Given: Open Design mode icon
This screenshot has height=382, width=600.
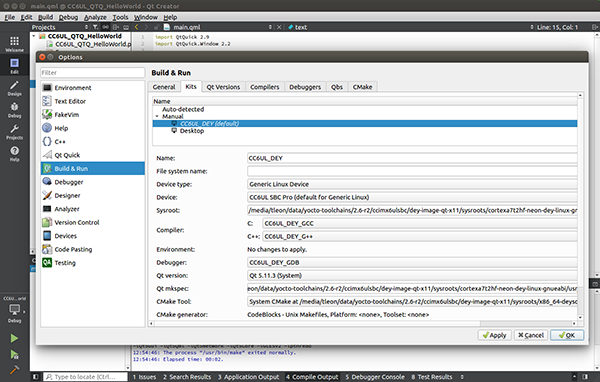Looking at the screenshot, I should point(15,88).
